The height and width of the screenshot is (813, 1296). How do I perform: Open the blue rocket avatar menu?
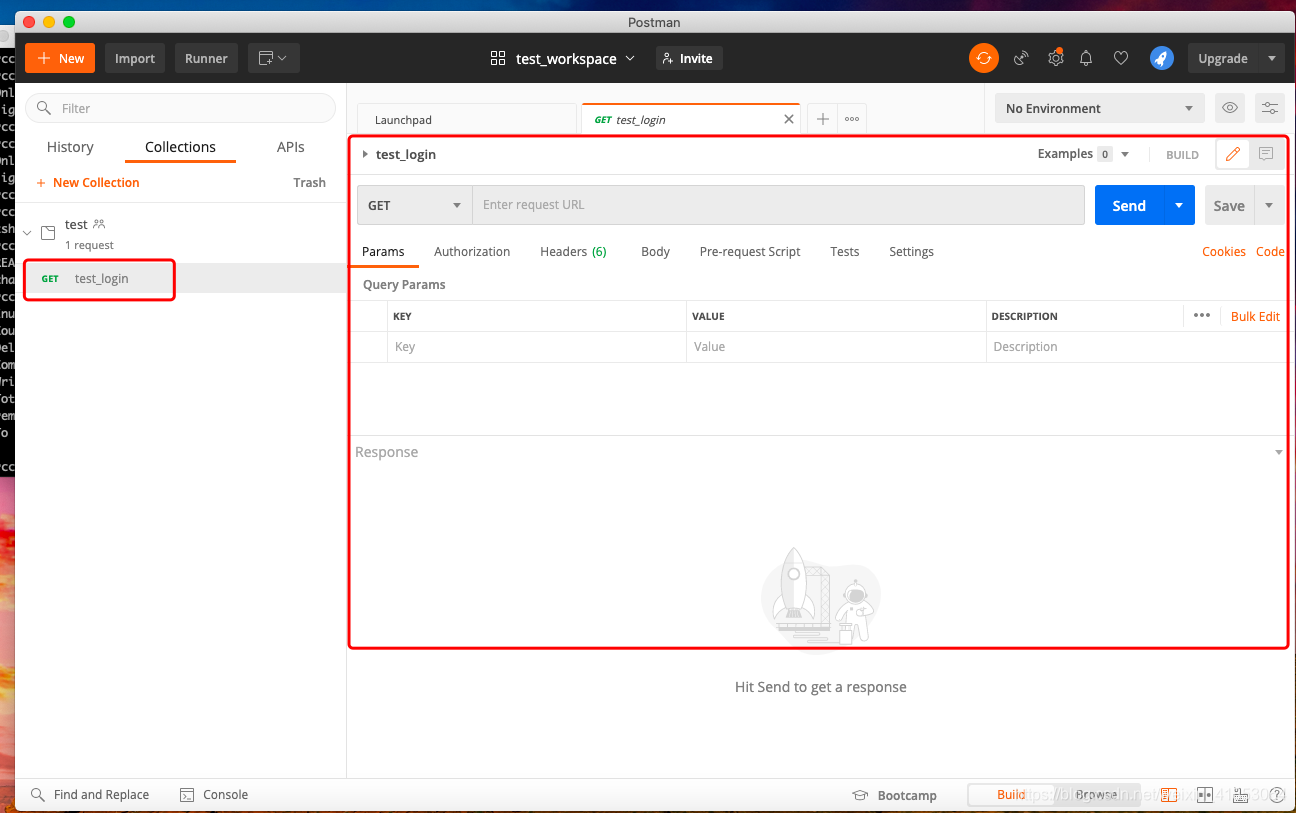coord(1161,58)
